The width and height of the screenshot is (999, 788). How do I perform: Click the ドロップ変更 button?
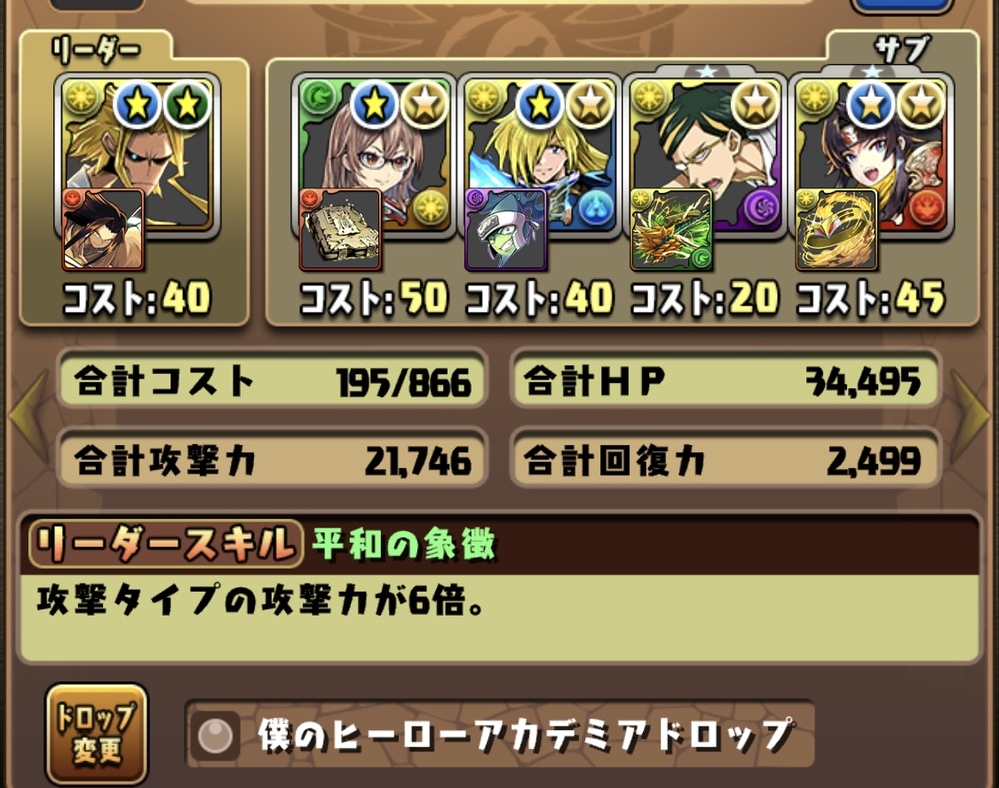point(97,734)
